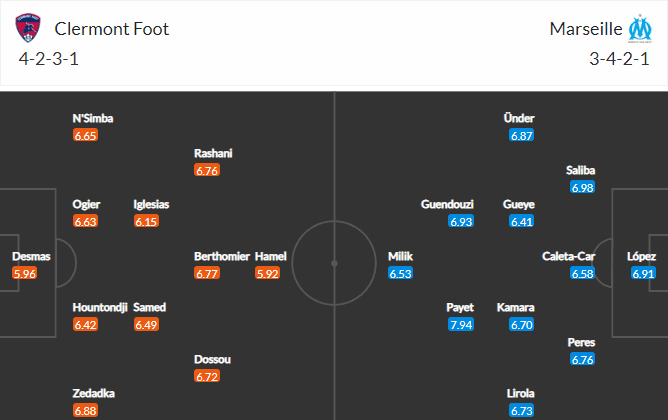Select Payet's 7.94 rating badge
668x420 pixels.
(x=461, y=325)
